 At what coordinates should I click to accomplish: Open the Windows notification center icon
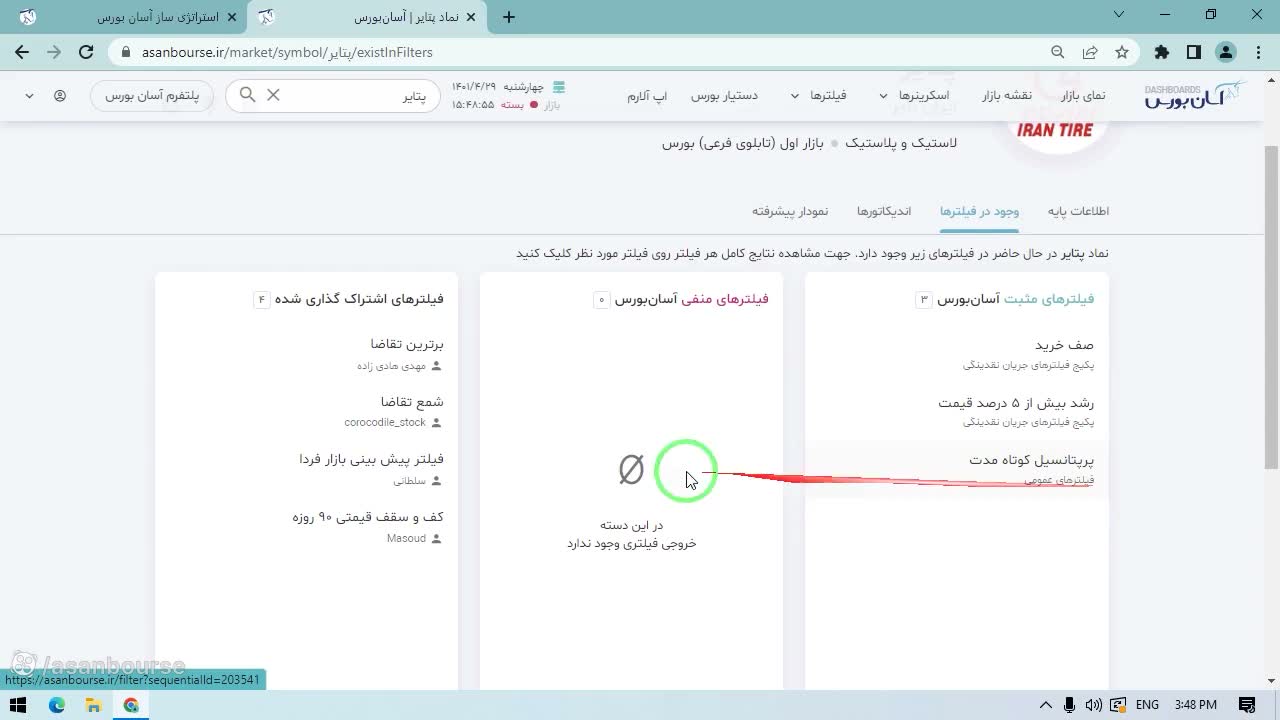[1247, 705]
